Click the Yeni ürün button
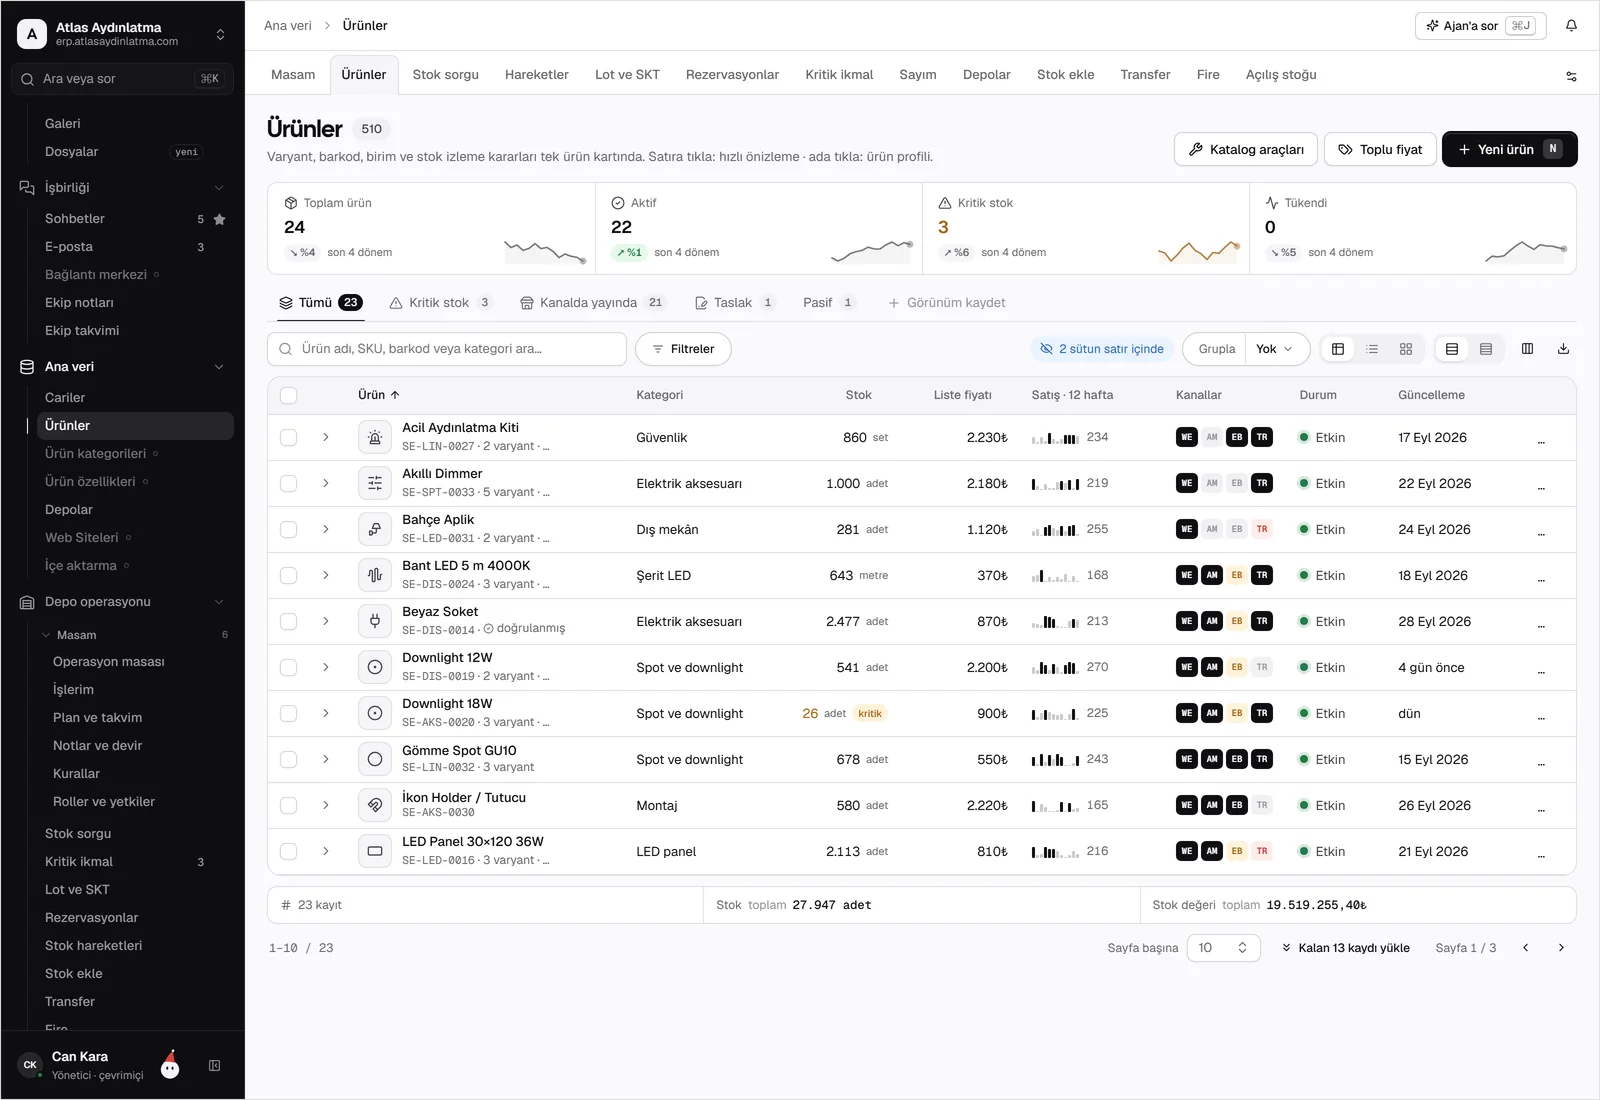This screenshot has width=1600, height=1100. click(x=1509, y=149)
